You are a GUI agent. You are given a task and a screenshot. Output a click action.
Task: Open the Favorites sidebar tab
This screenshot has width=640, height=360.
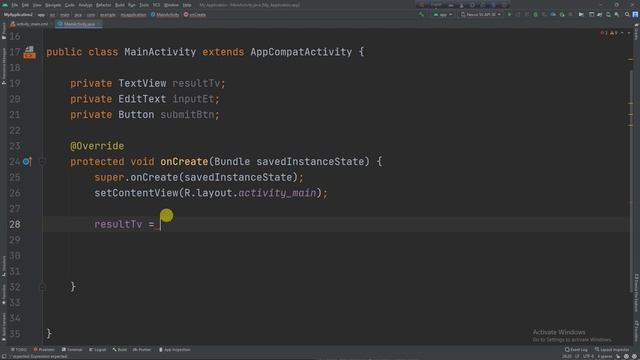(x=4, y=294)
